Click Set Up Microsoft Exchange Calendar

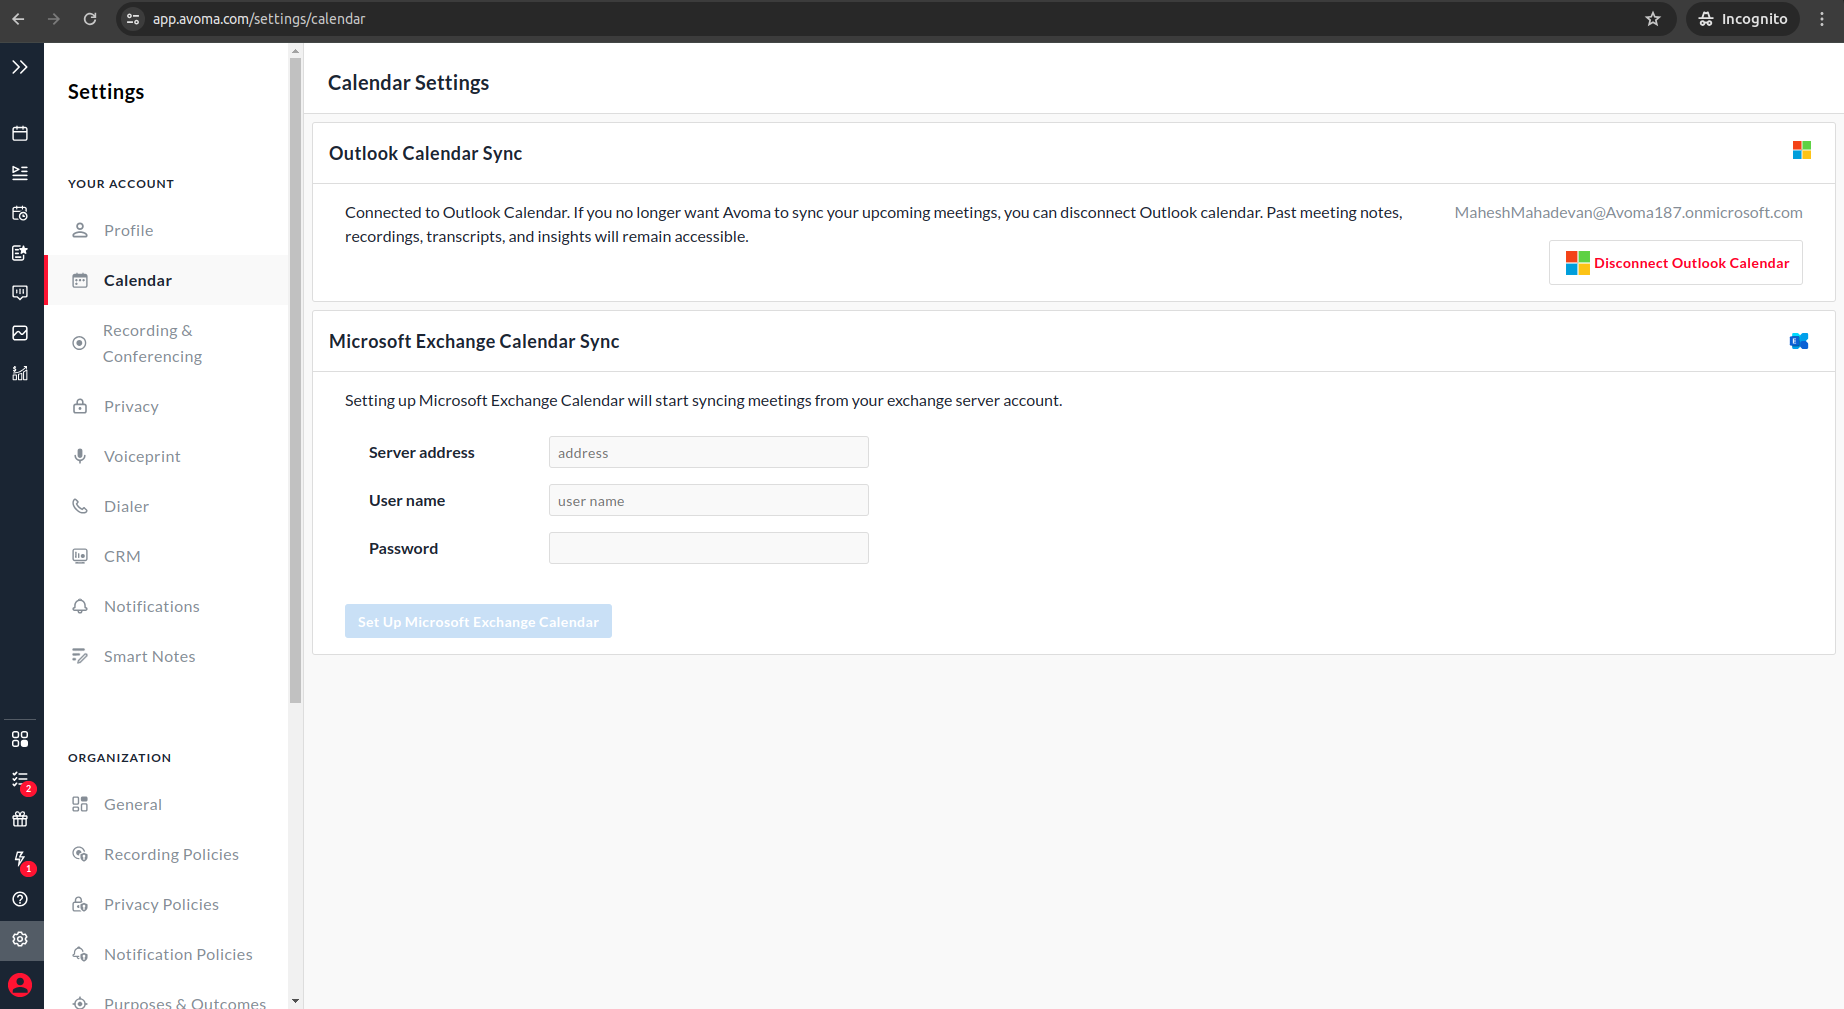pos(478,621)
